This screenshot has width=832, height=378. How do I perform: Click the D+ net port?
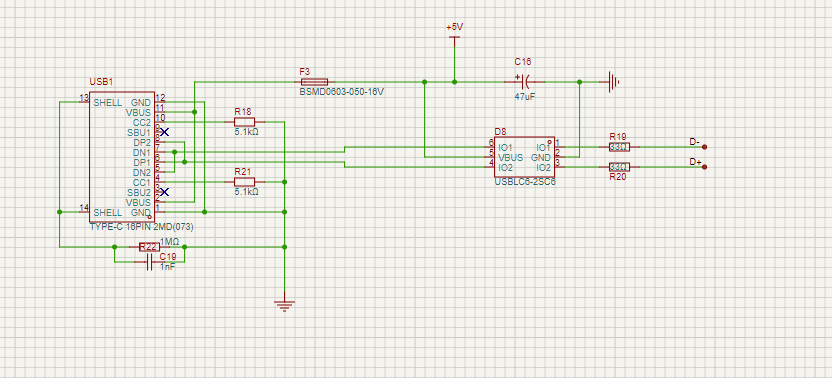pyautogui.click(x=704, y=167)
